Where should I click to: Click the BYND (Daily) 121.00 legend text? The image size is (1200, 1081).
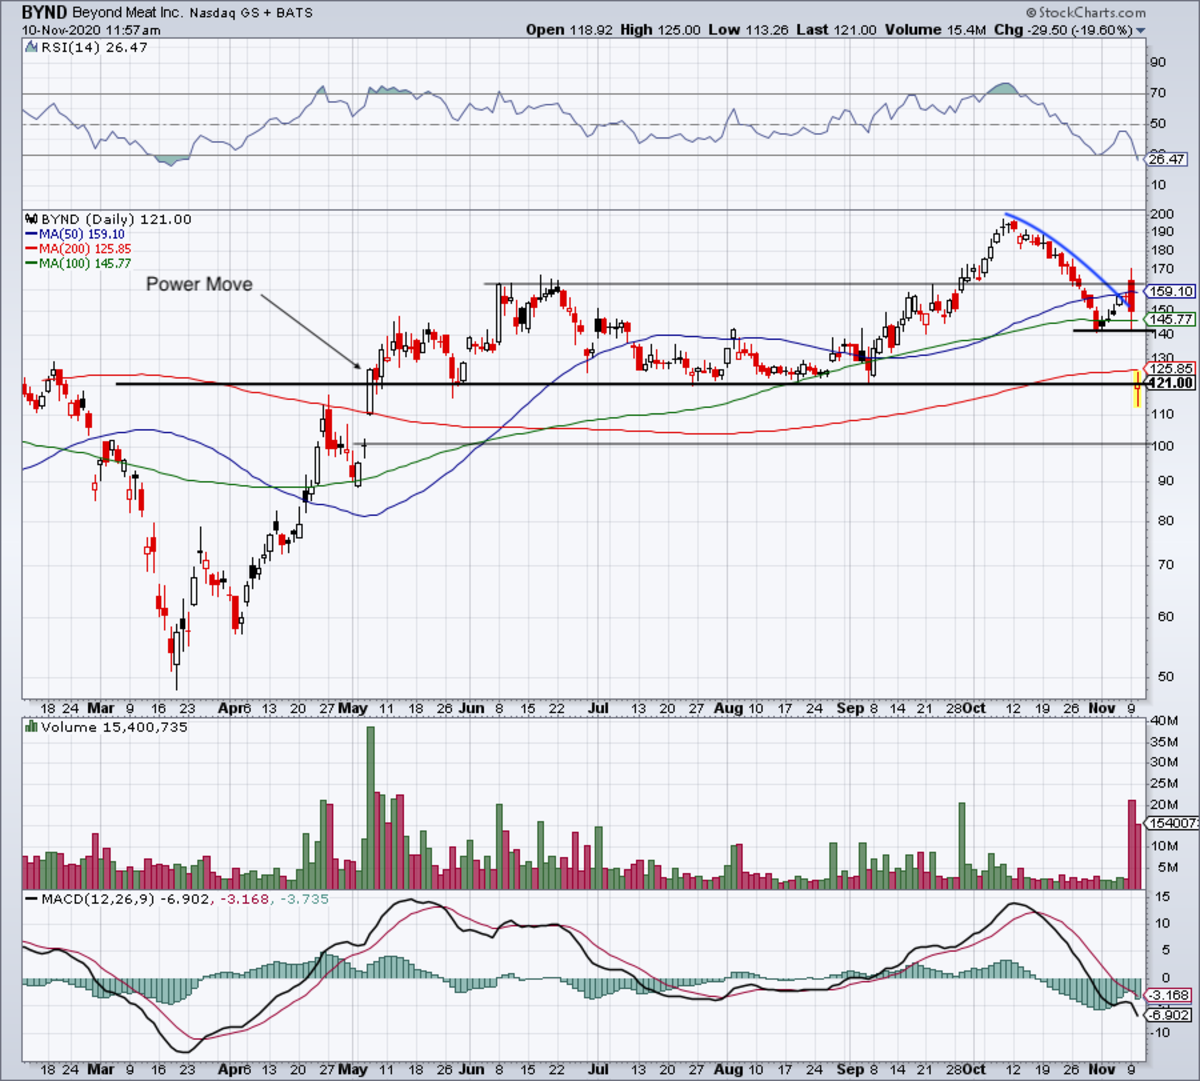coord(115,219)
